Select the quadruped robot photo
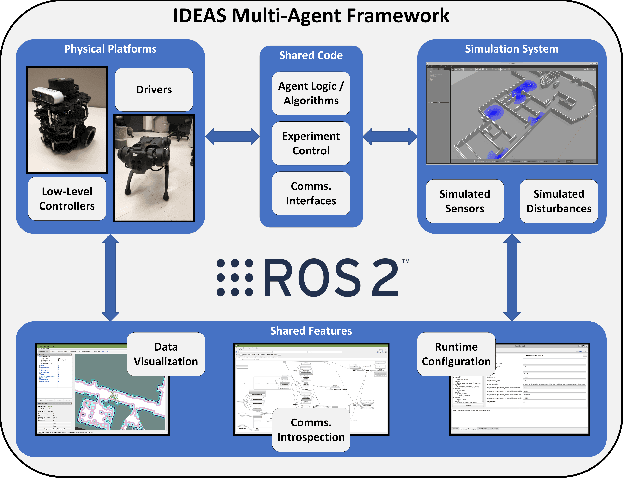This screenshot has width=624, height=478. tap(157, 167)
